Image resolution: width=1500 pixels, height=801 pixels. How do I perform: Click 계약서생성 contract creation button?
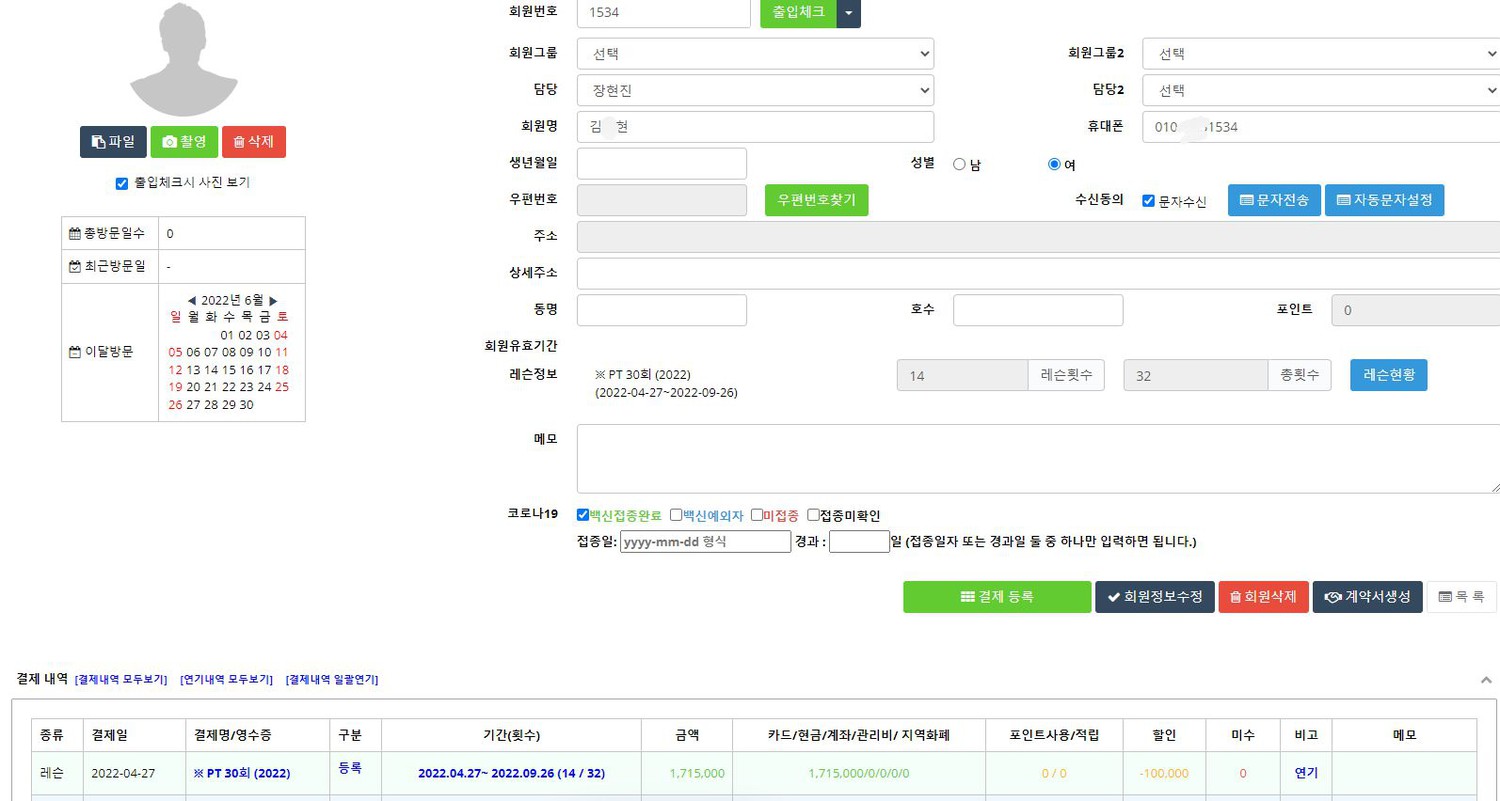pos(1367,597)
